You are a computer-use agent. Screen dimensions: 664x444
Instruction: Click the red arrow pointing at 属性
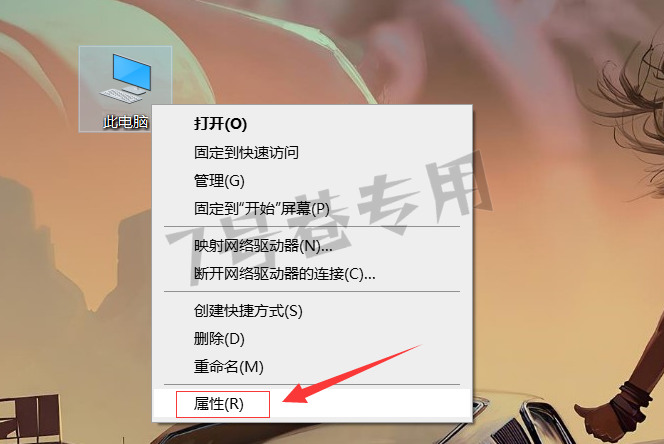click(351, 374)
